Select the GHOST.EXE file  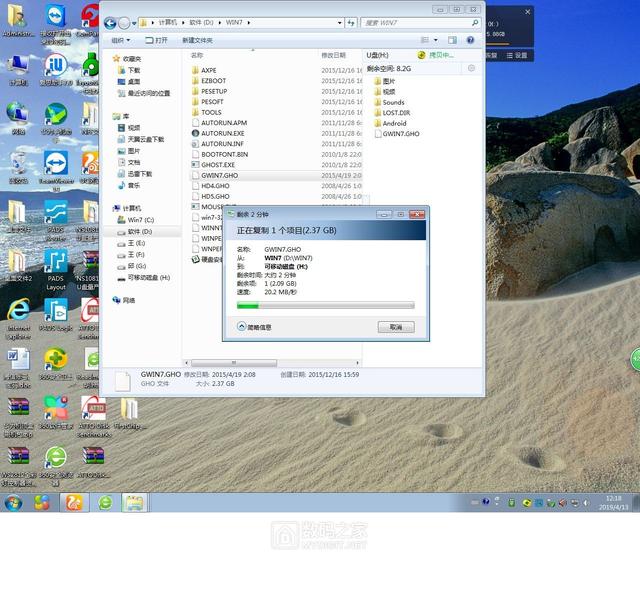pos(217,164)
